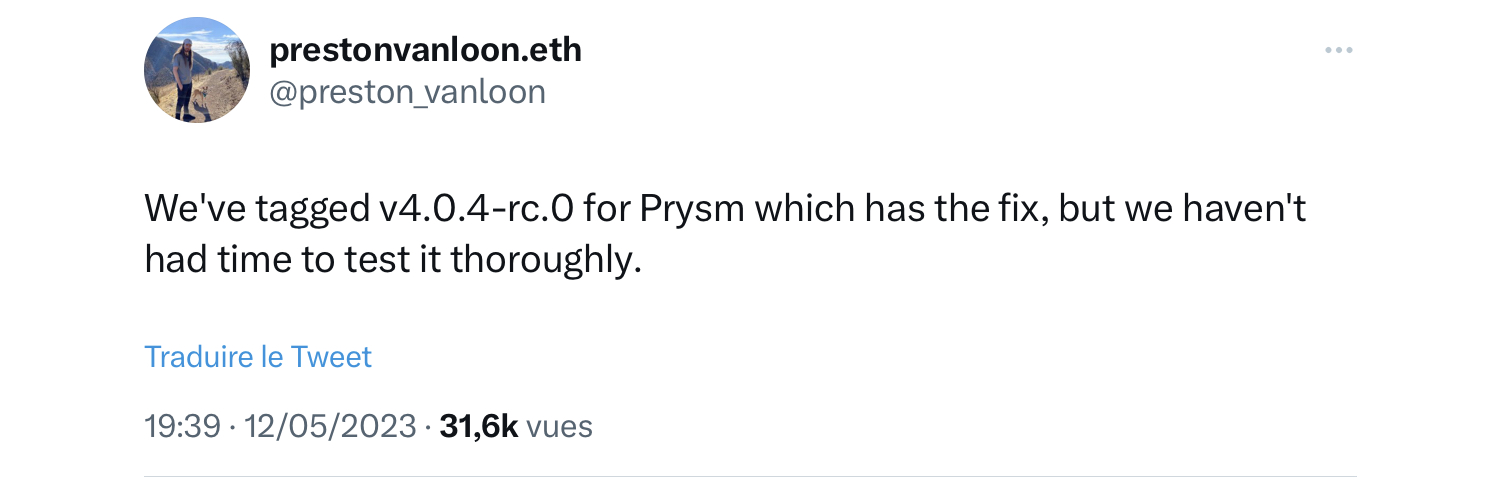Viewport: 1497px width, 484px height.
Task: Click the word Prysm in the tweet
Action: point(692,211)
